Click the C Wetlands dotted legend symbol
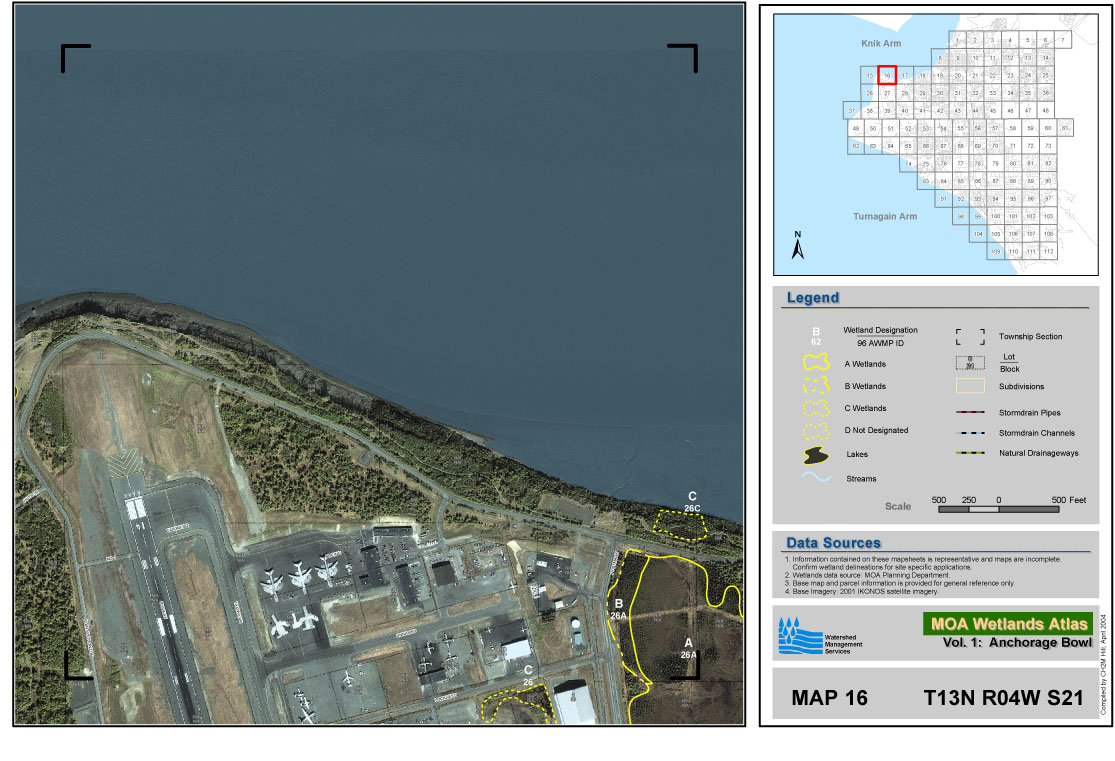 point(817,408)
